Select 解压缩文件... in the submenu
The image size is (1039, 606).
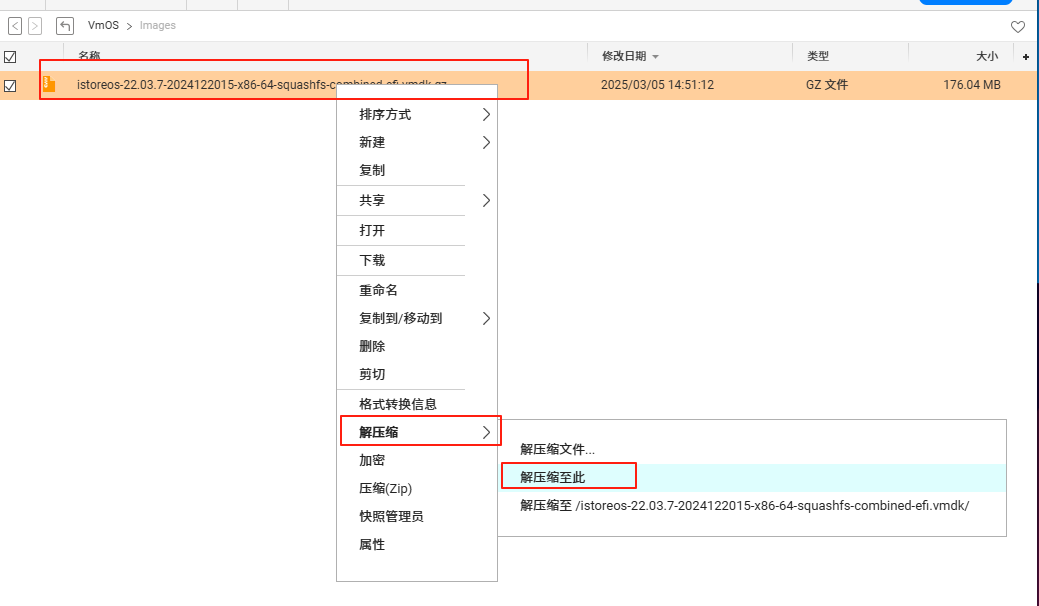[753, 450]
